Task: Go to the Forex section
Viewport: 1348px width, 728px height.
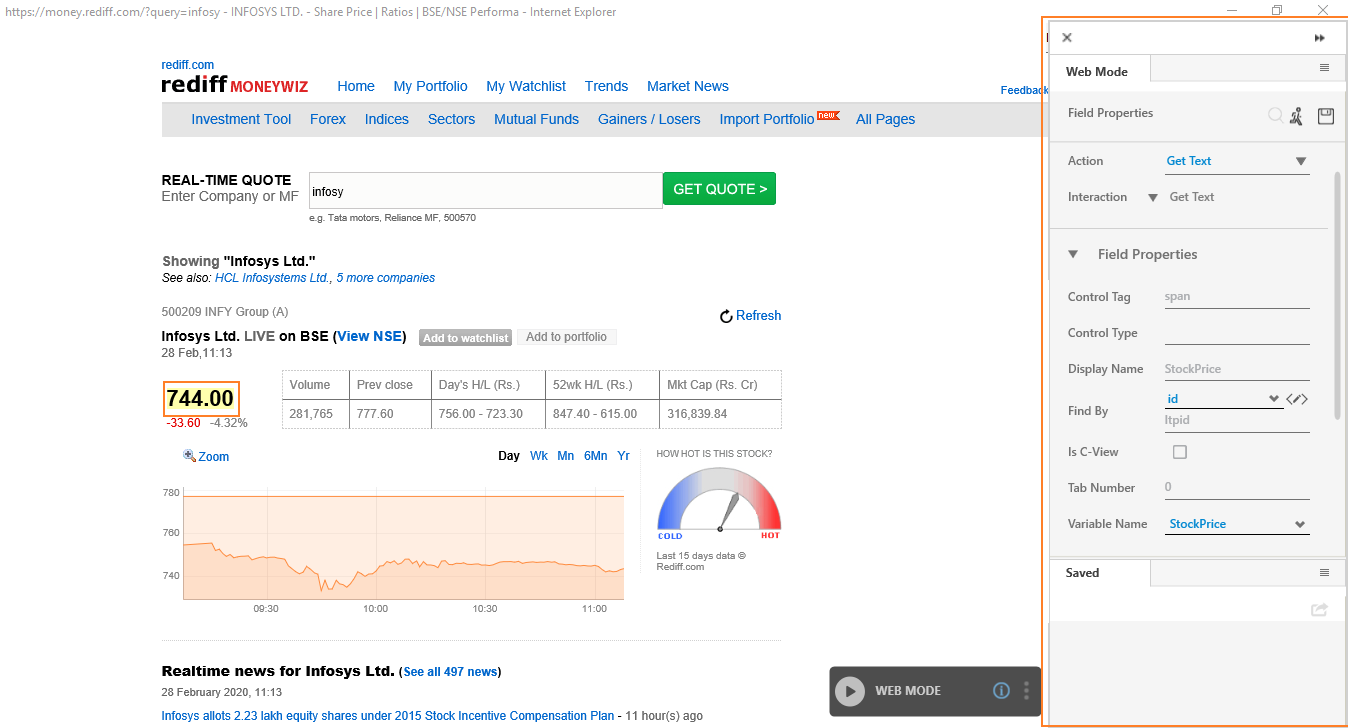Action: click(x=328, y=119)
